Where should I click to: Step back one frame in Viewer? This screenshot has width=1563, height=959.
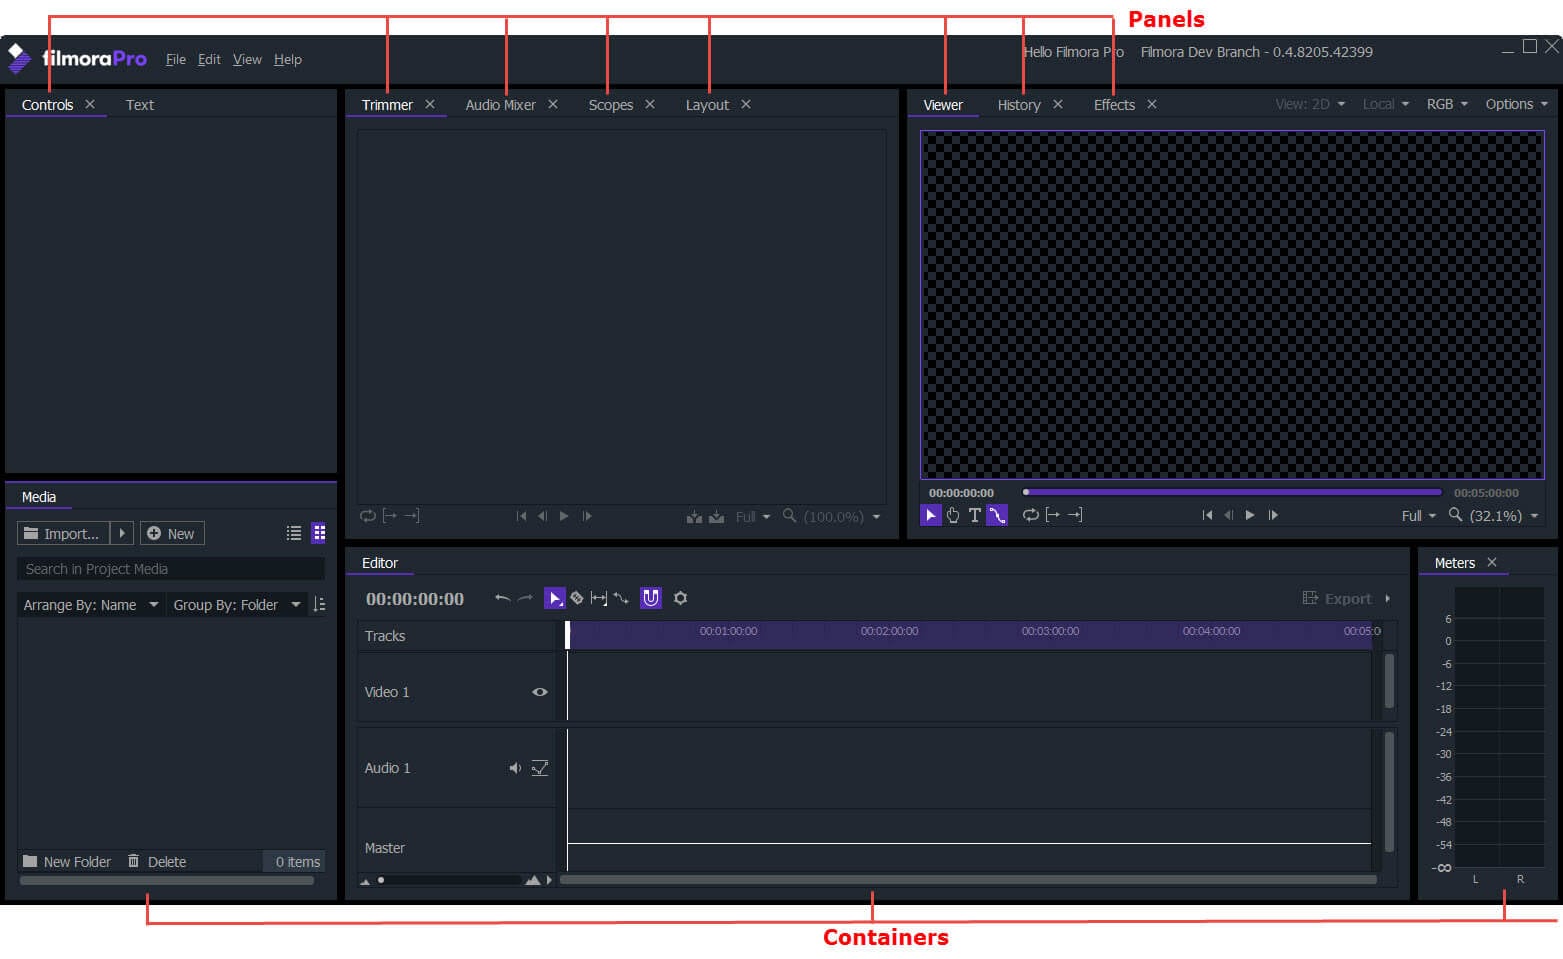tap(1228, 515)
